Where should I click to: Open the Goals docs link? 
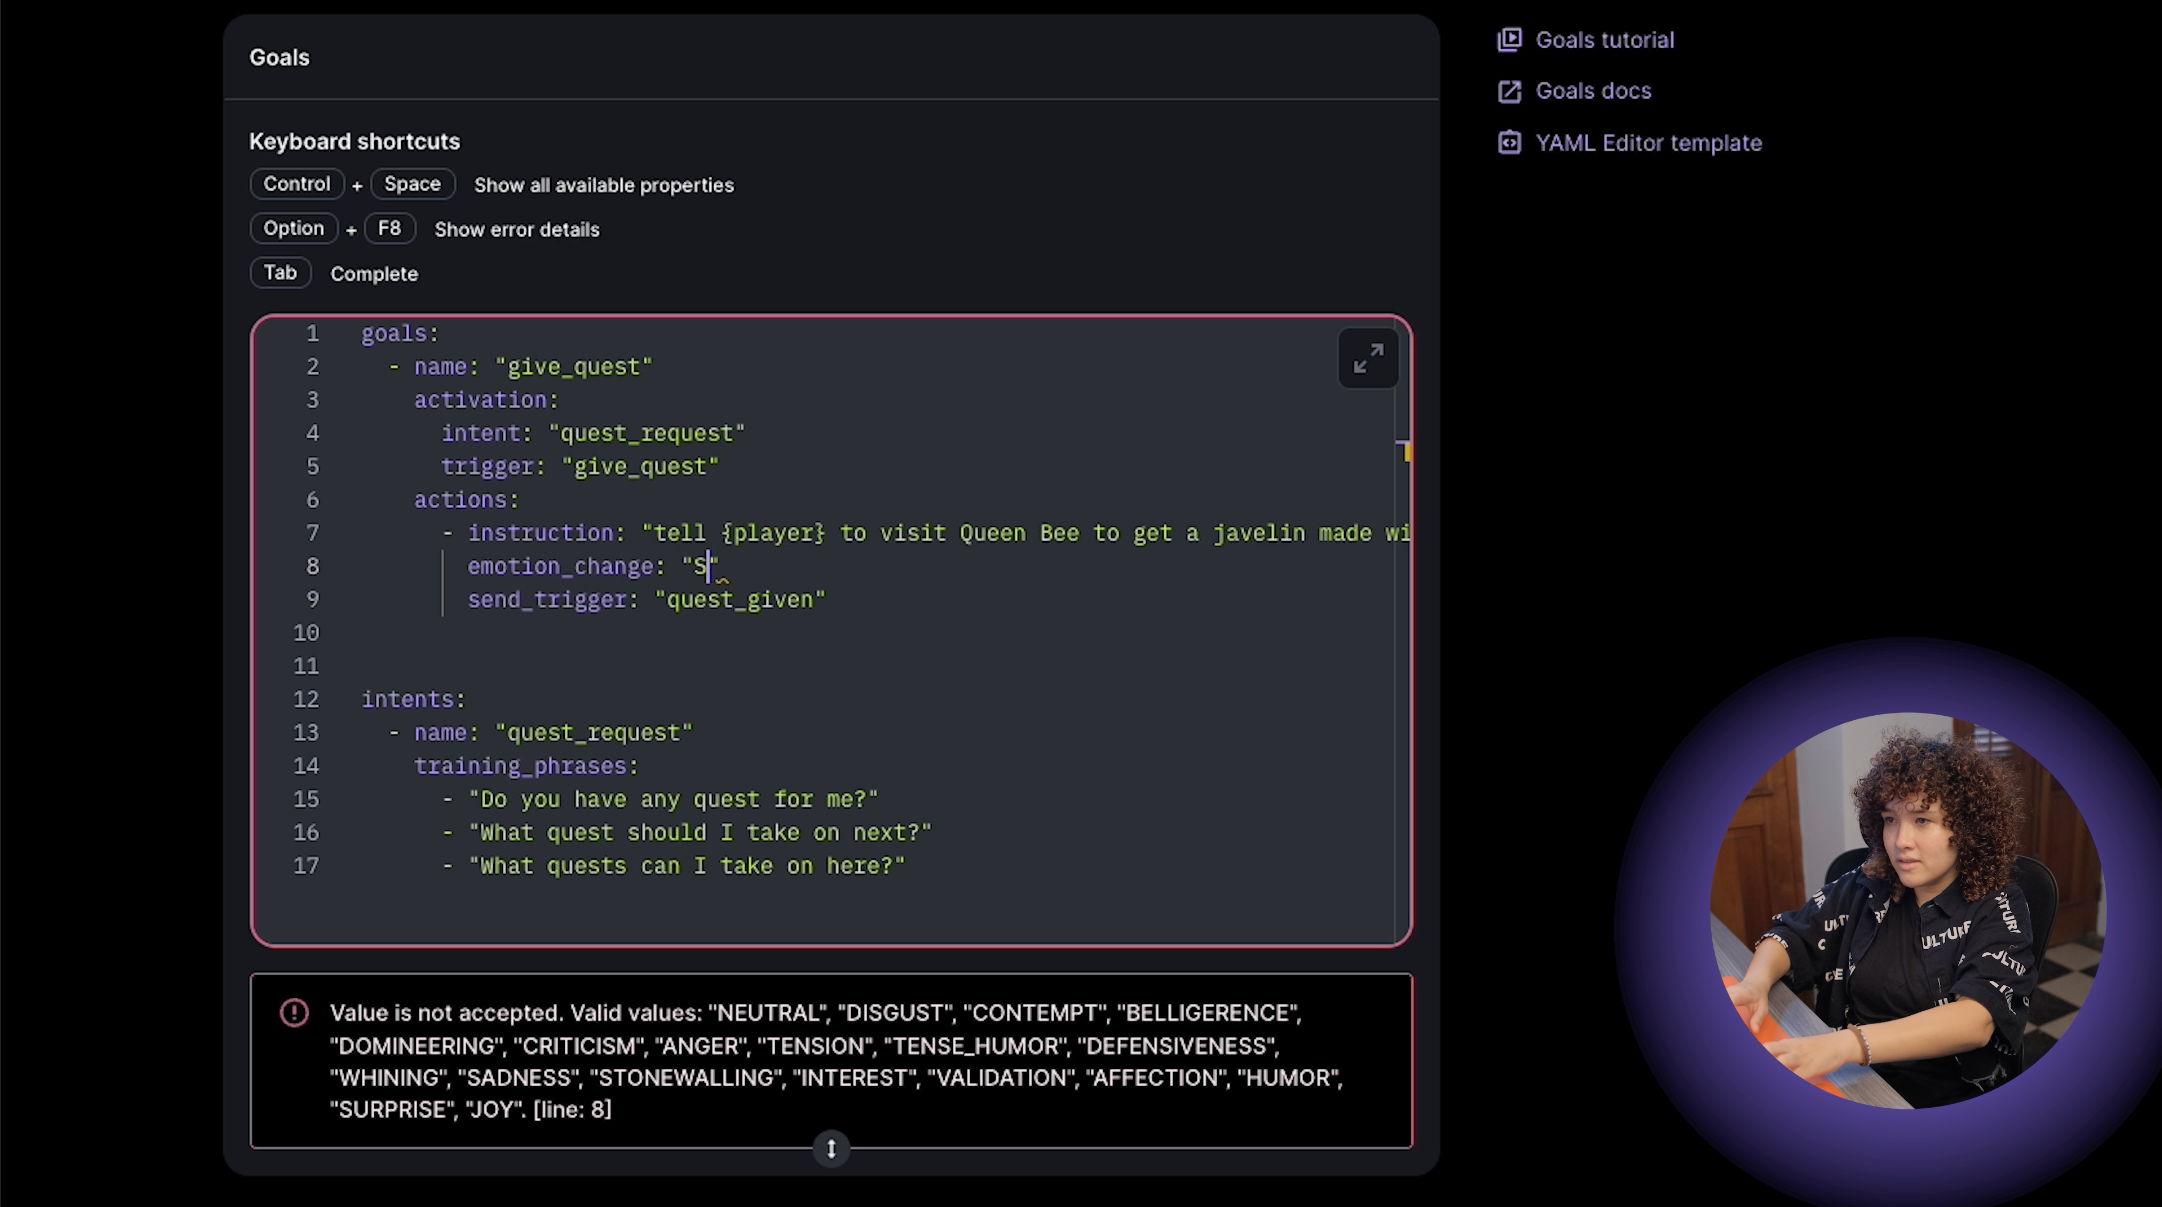1594,91
